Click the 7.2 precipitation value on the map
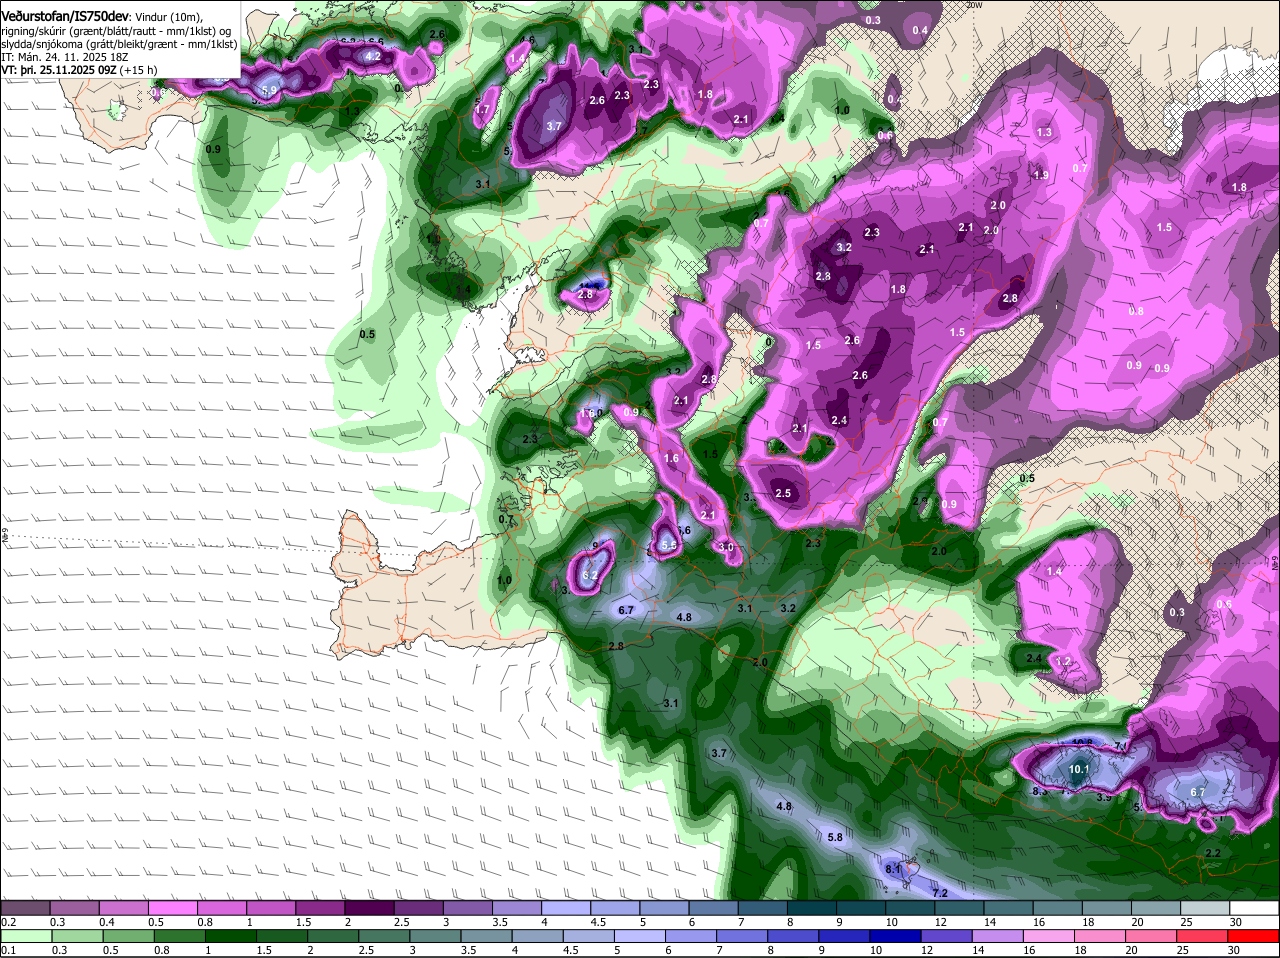The image size is (1280, 958). (x=940, y=892)
